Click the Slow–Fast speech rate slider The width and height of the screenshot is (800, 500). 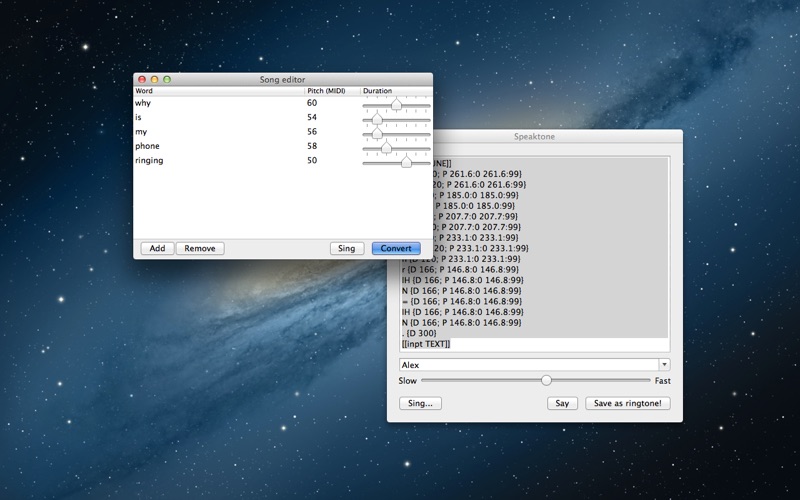coord(546,381)
